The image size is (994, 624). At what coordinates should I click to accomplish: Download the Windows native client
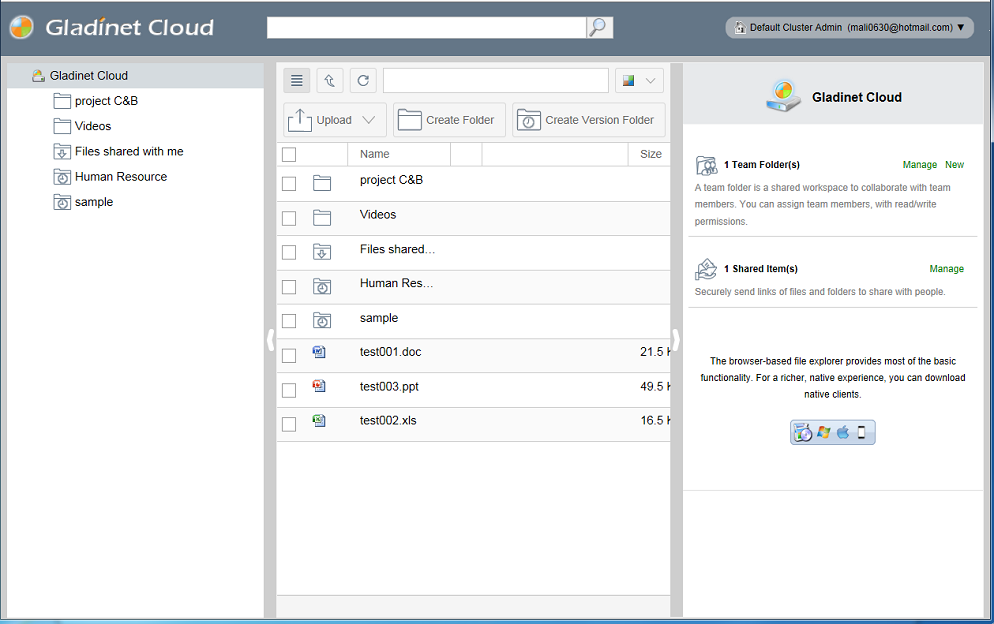point(823,432)
